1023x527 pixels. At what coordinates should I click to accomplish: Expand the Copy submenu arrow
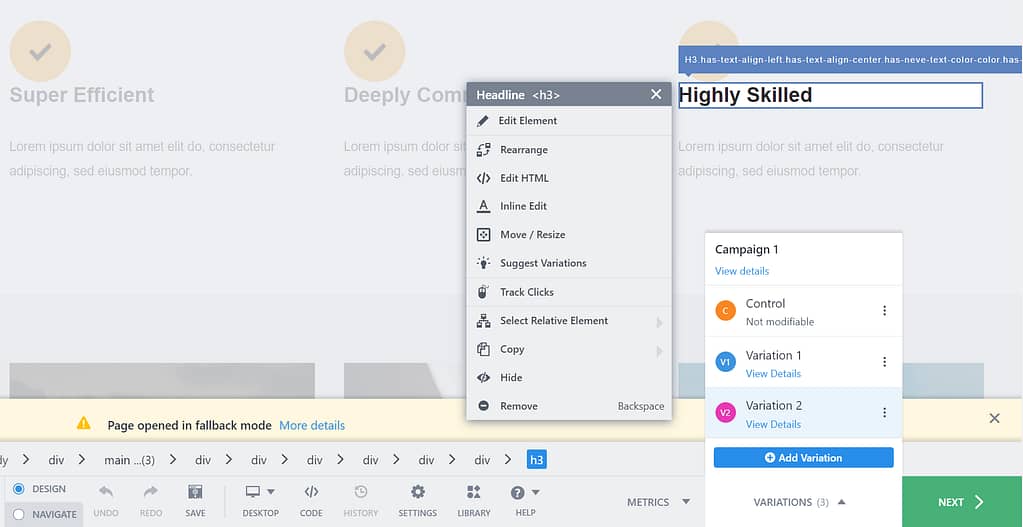coord(659,351)
